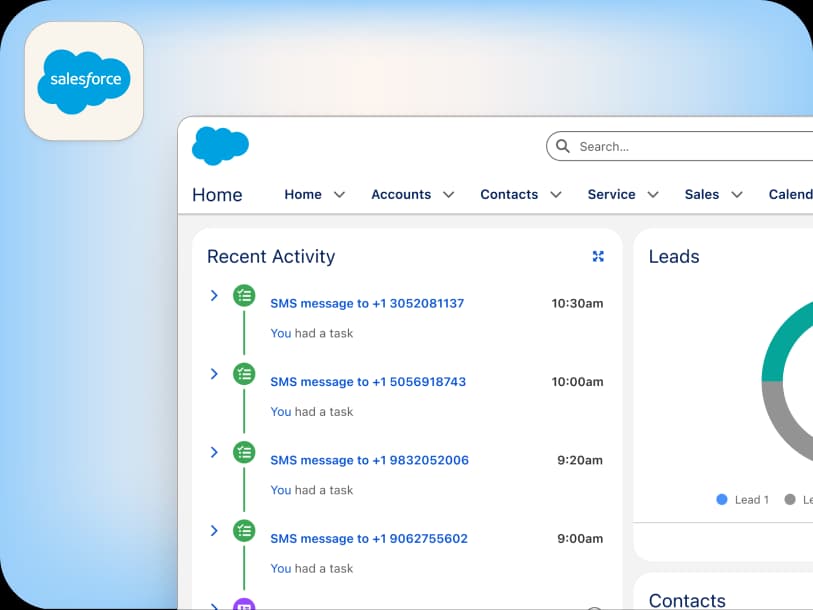Click the large Home app name label
Image resolution: width=813 pixels, height=610 pixels.
coord(217,195)
